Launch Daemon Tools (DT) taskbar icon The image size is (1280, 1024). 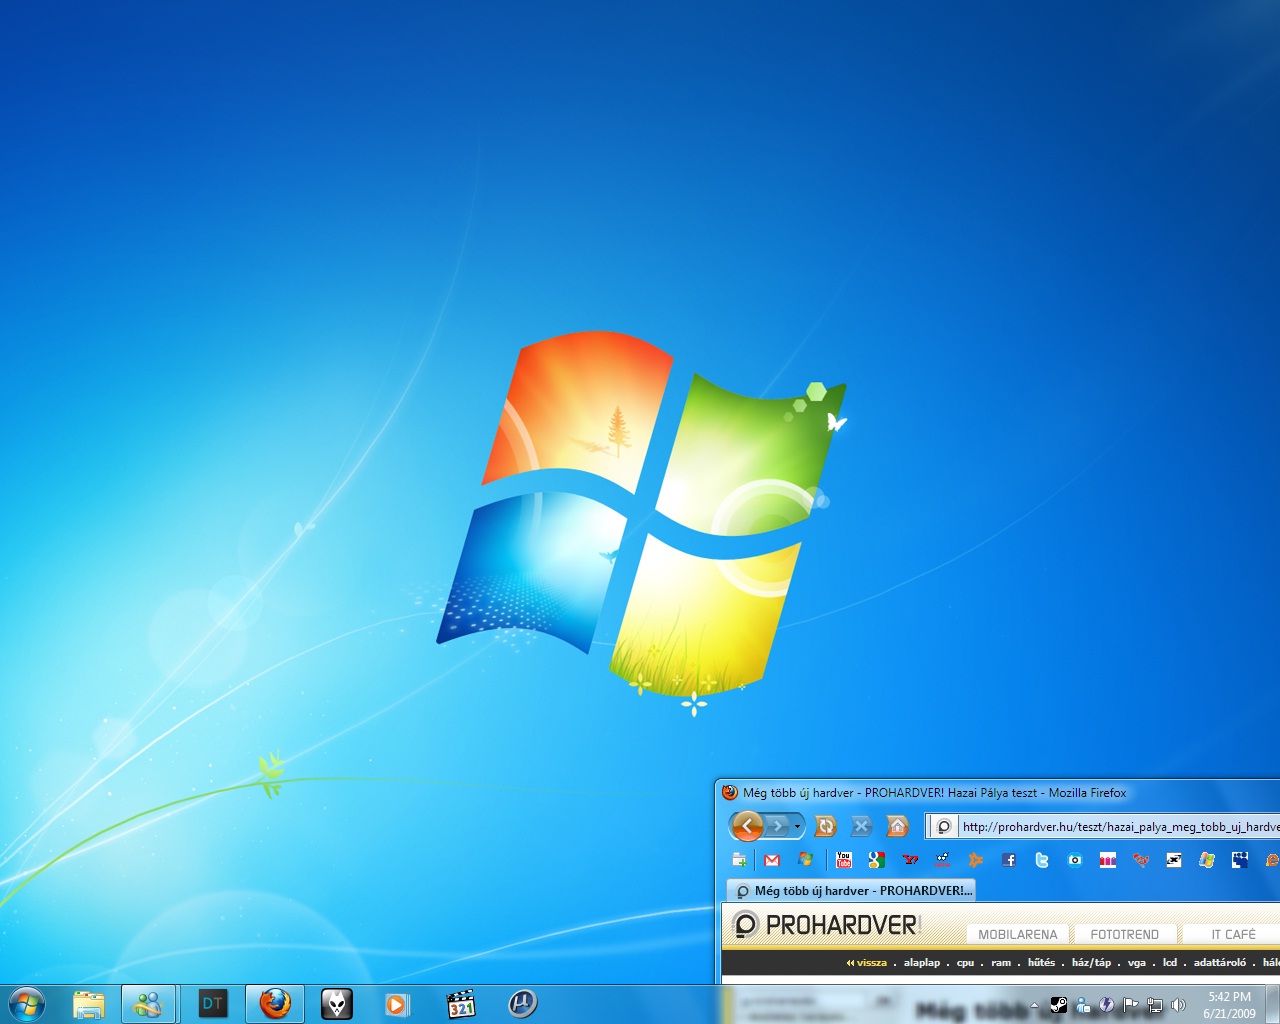pos(213,1004)
